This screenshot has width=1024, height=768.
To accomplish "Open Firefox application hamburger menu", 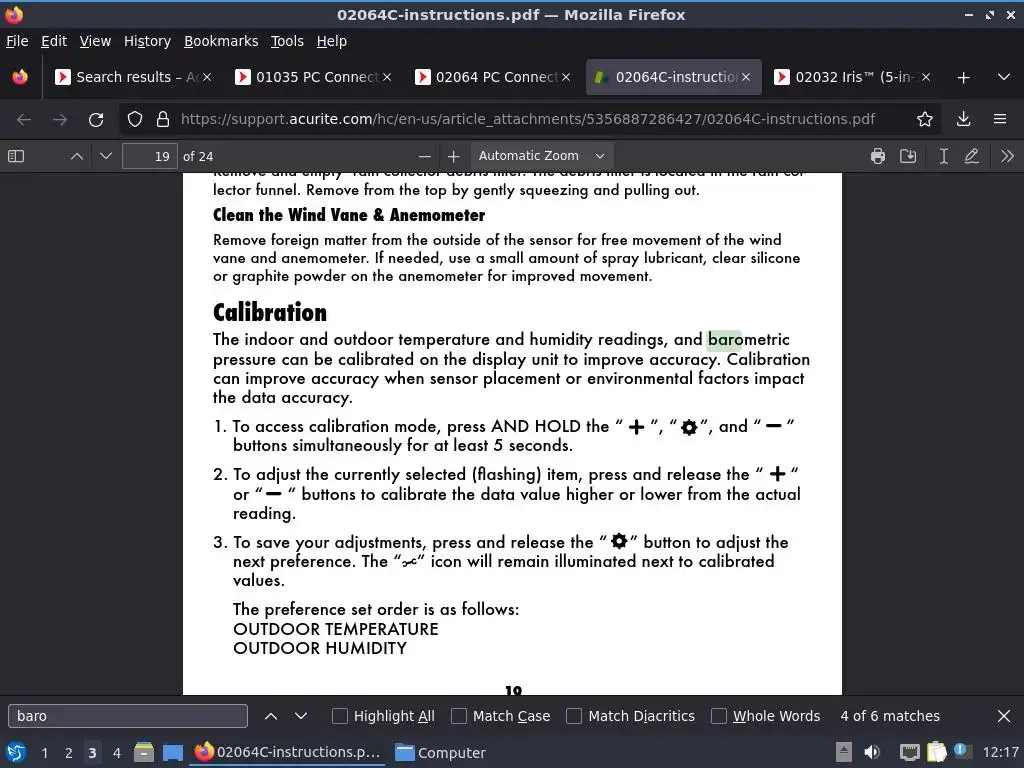I will tap(1000, 120).
